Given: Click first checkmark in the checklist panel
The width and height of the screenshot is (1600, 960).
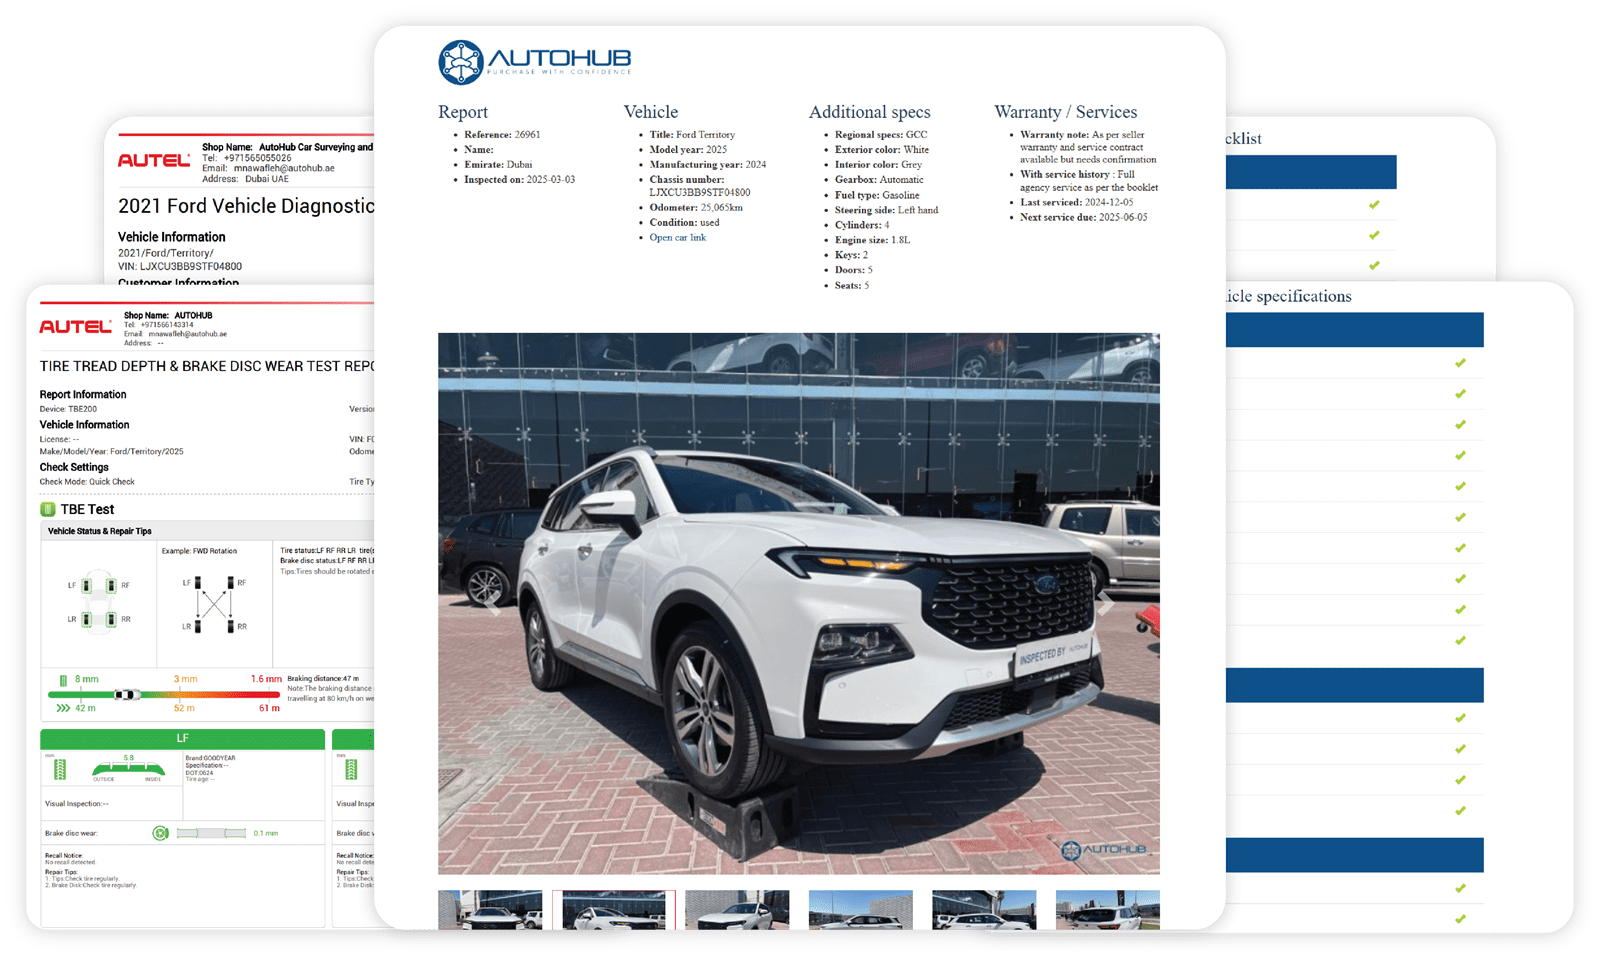Looking at the screenshot, I should pos(1374,205).
